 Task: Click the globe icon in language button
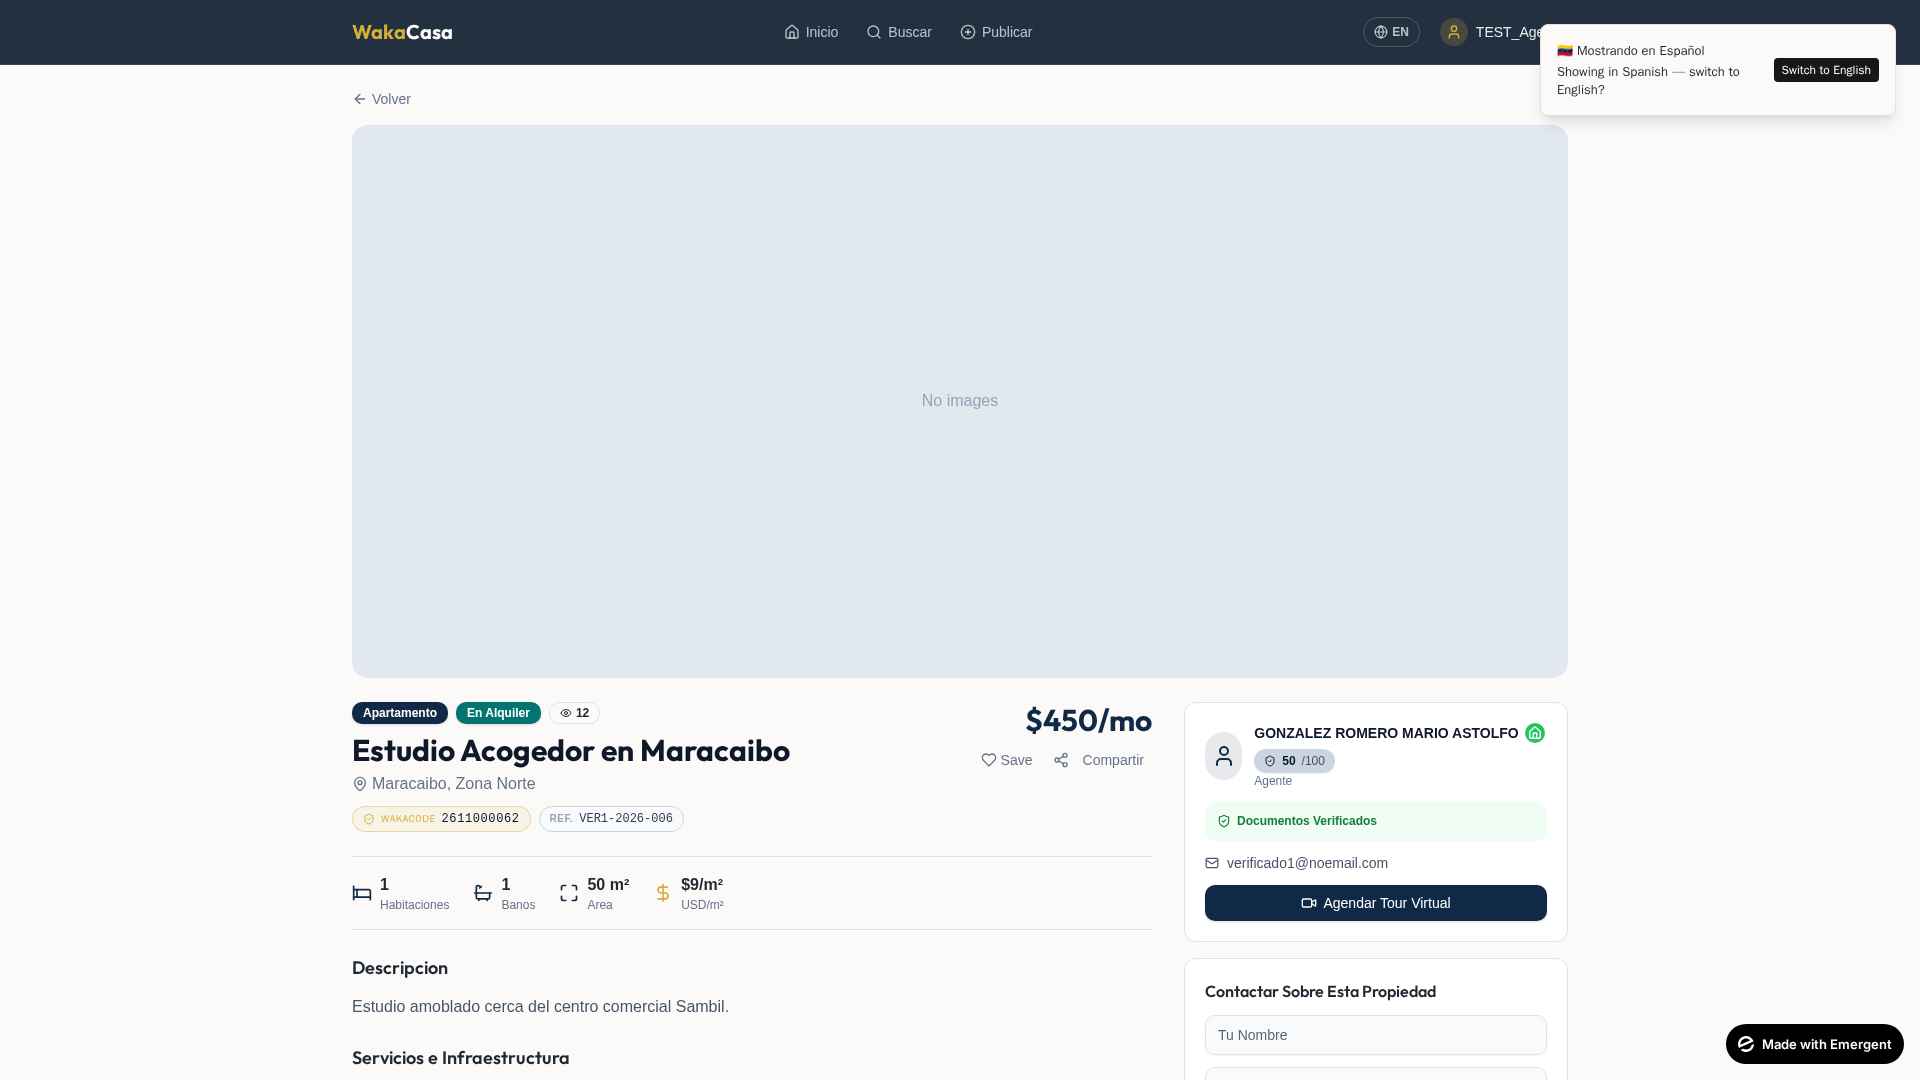tap(1381, 32)
